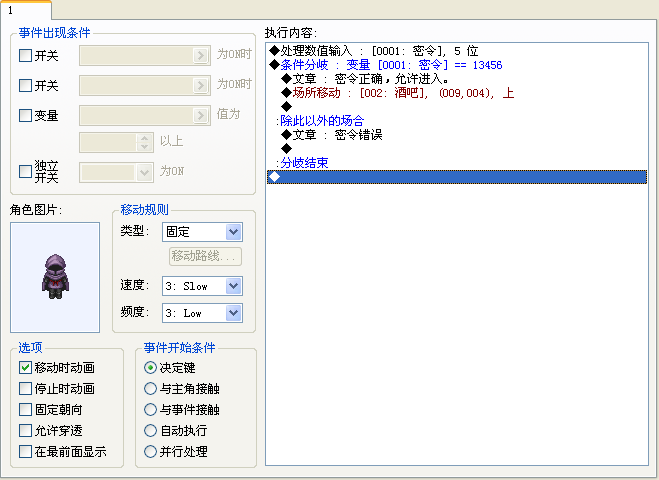659x480 pixels.
Task: Select the 文章: 密令正确，允许进入 line
Action: (457, 79)
